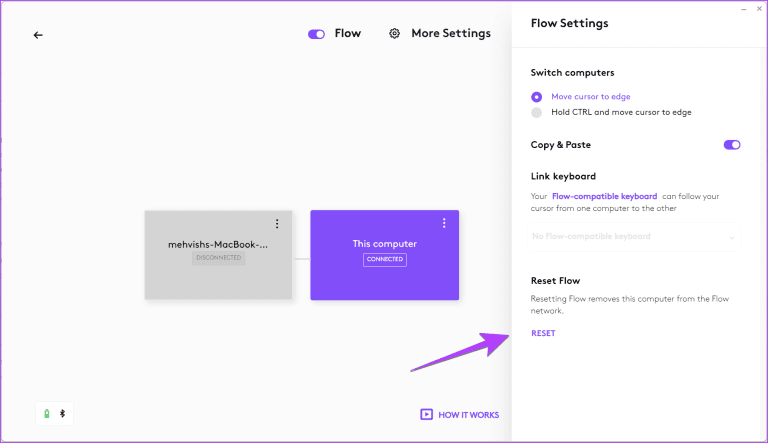This screenshot has height=443, width=768.
Task: Click the How It Works play icon
Action: pyautogui.click(x=427, y=414)
